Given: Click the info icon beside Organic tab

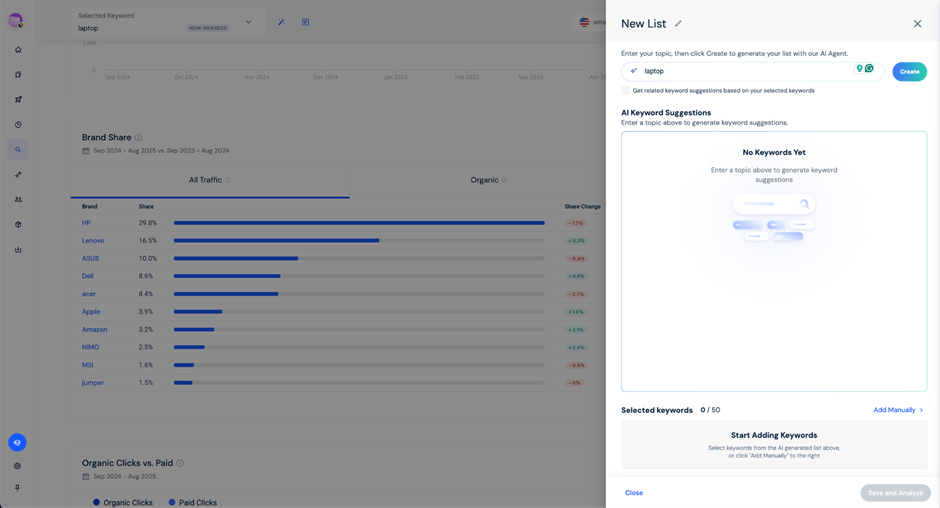Looking at the screenshot, I should [x=504, y=180].
